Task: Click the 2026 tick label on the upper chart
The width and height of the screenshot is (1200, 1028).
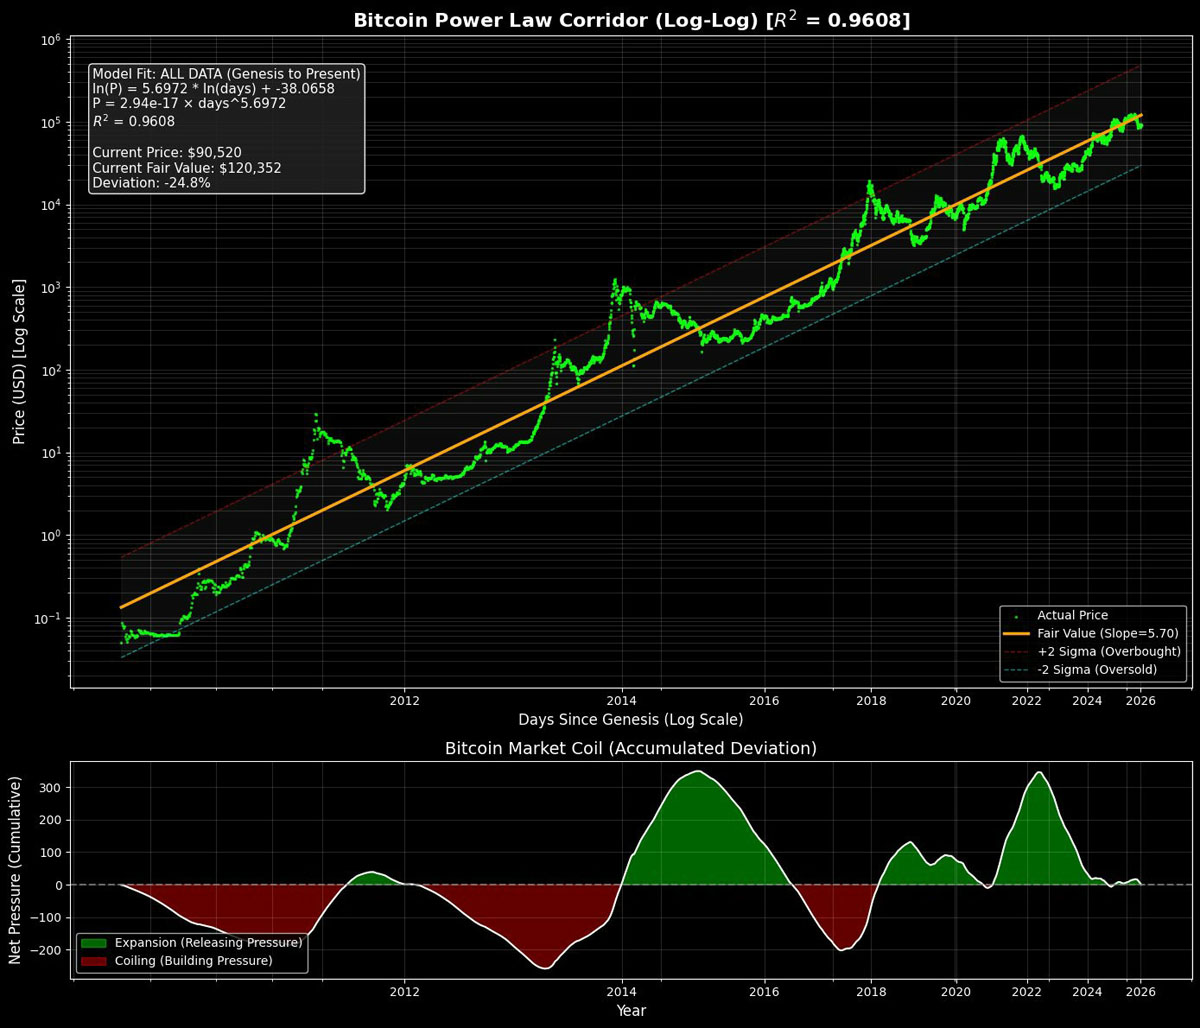Action: [1141, 700]
